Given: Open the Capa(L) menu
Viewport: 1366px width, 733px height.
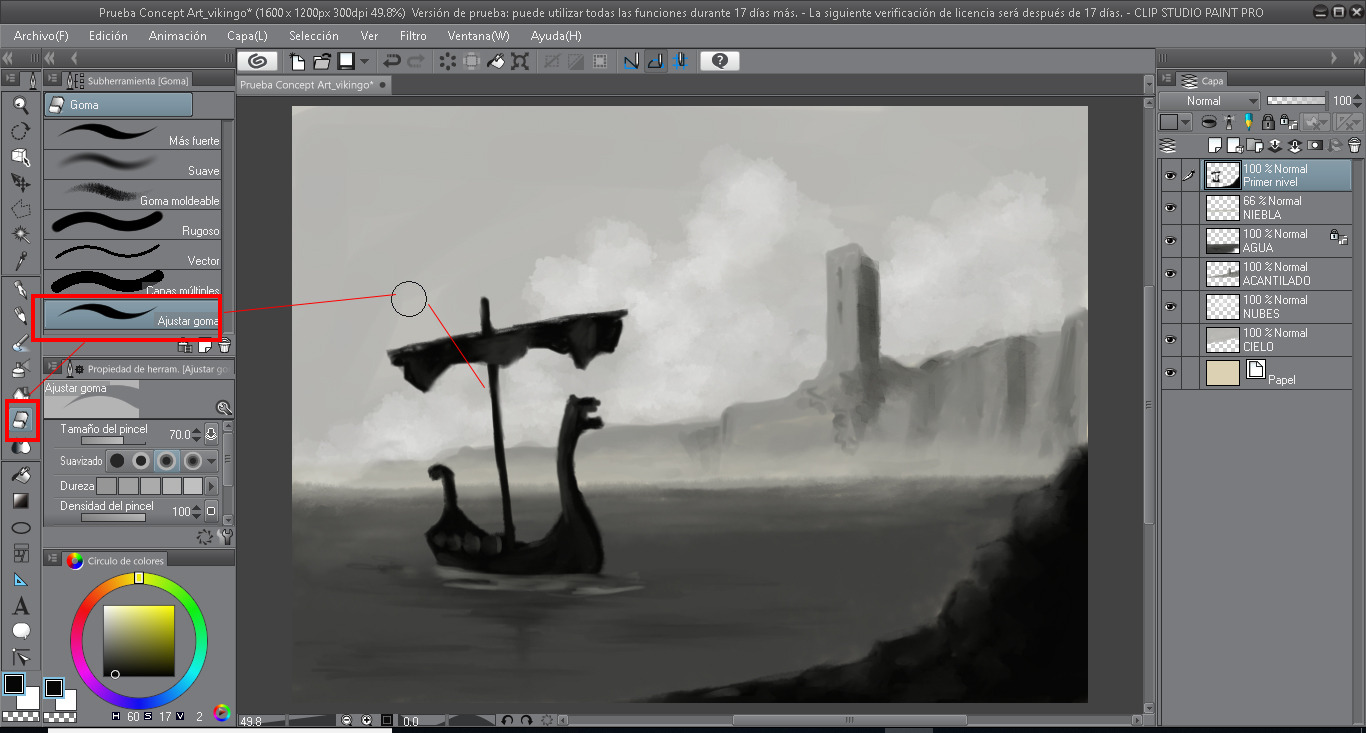Looking at the screenshot, I should click(x=247, y=36).
